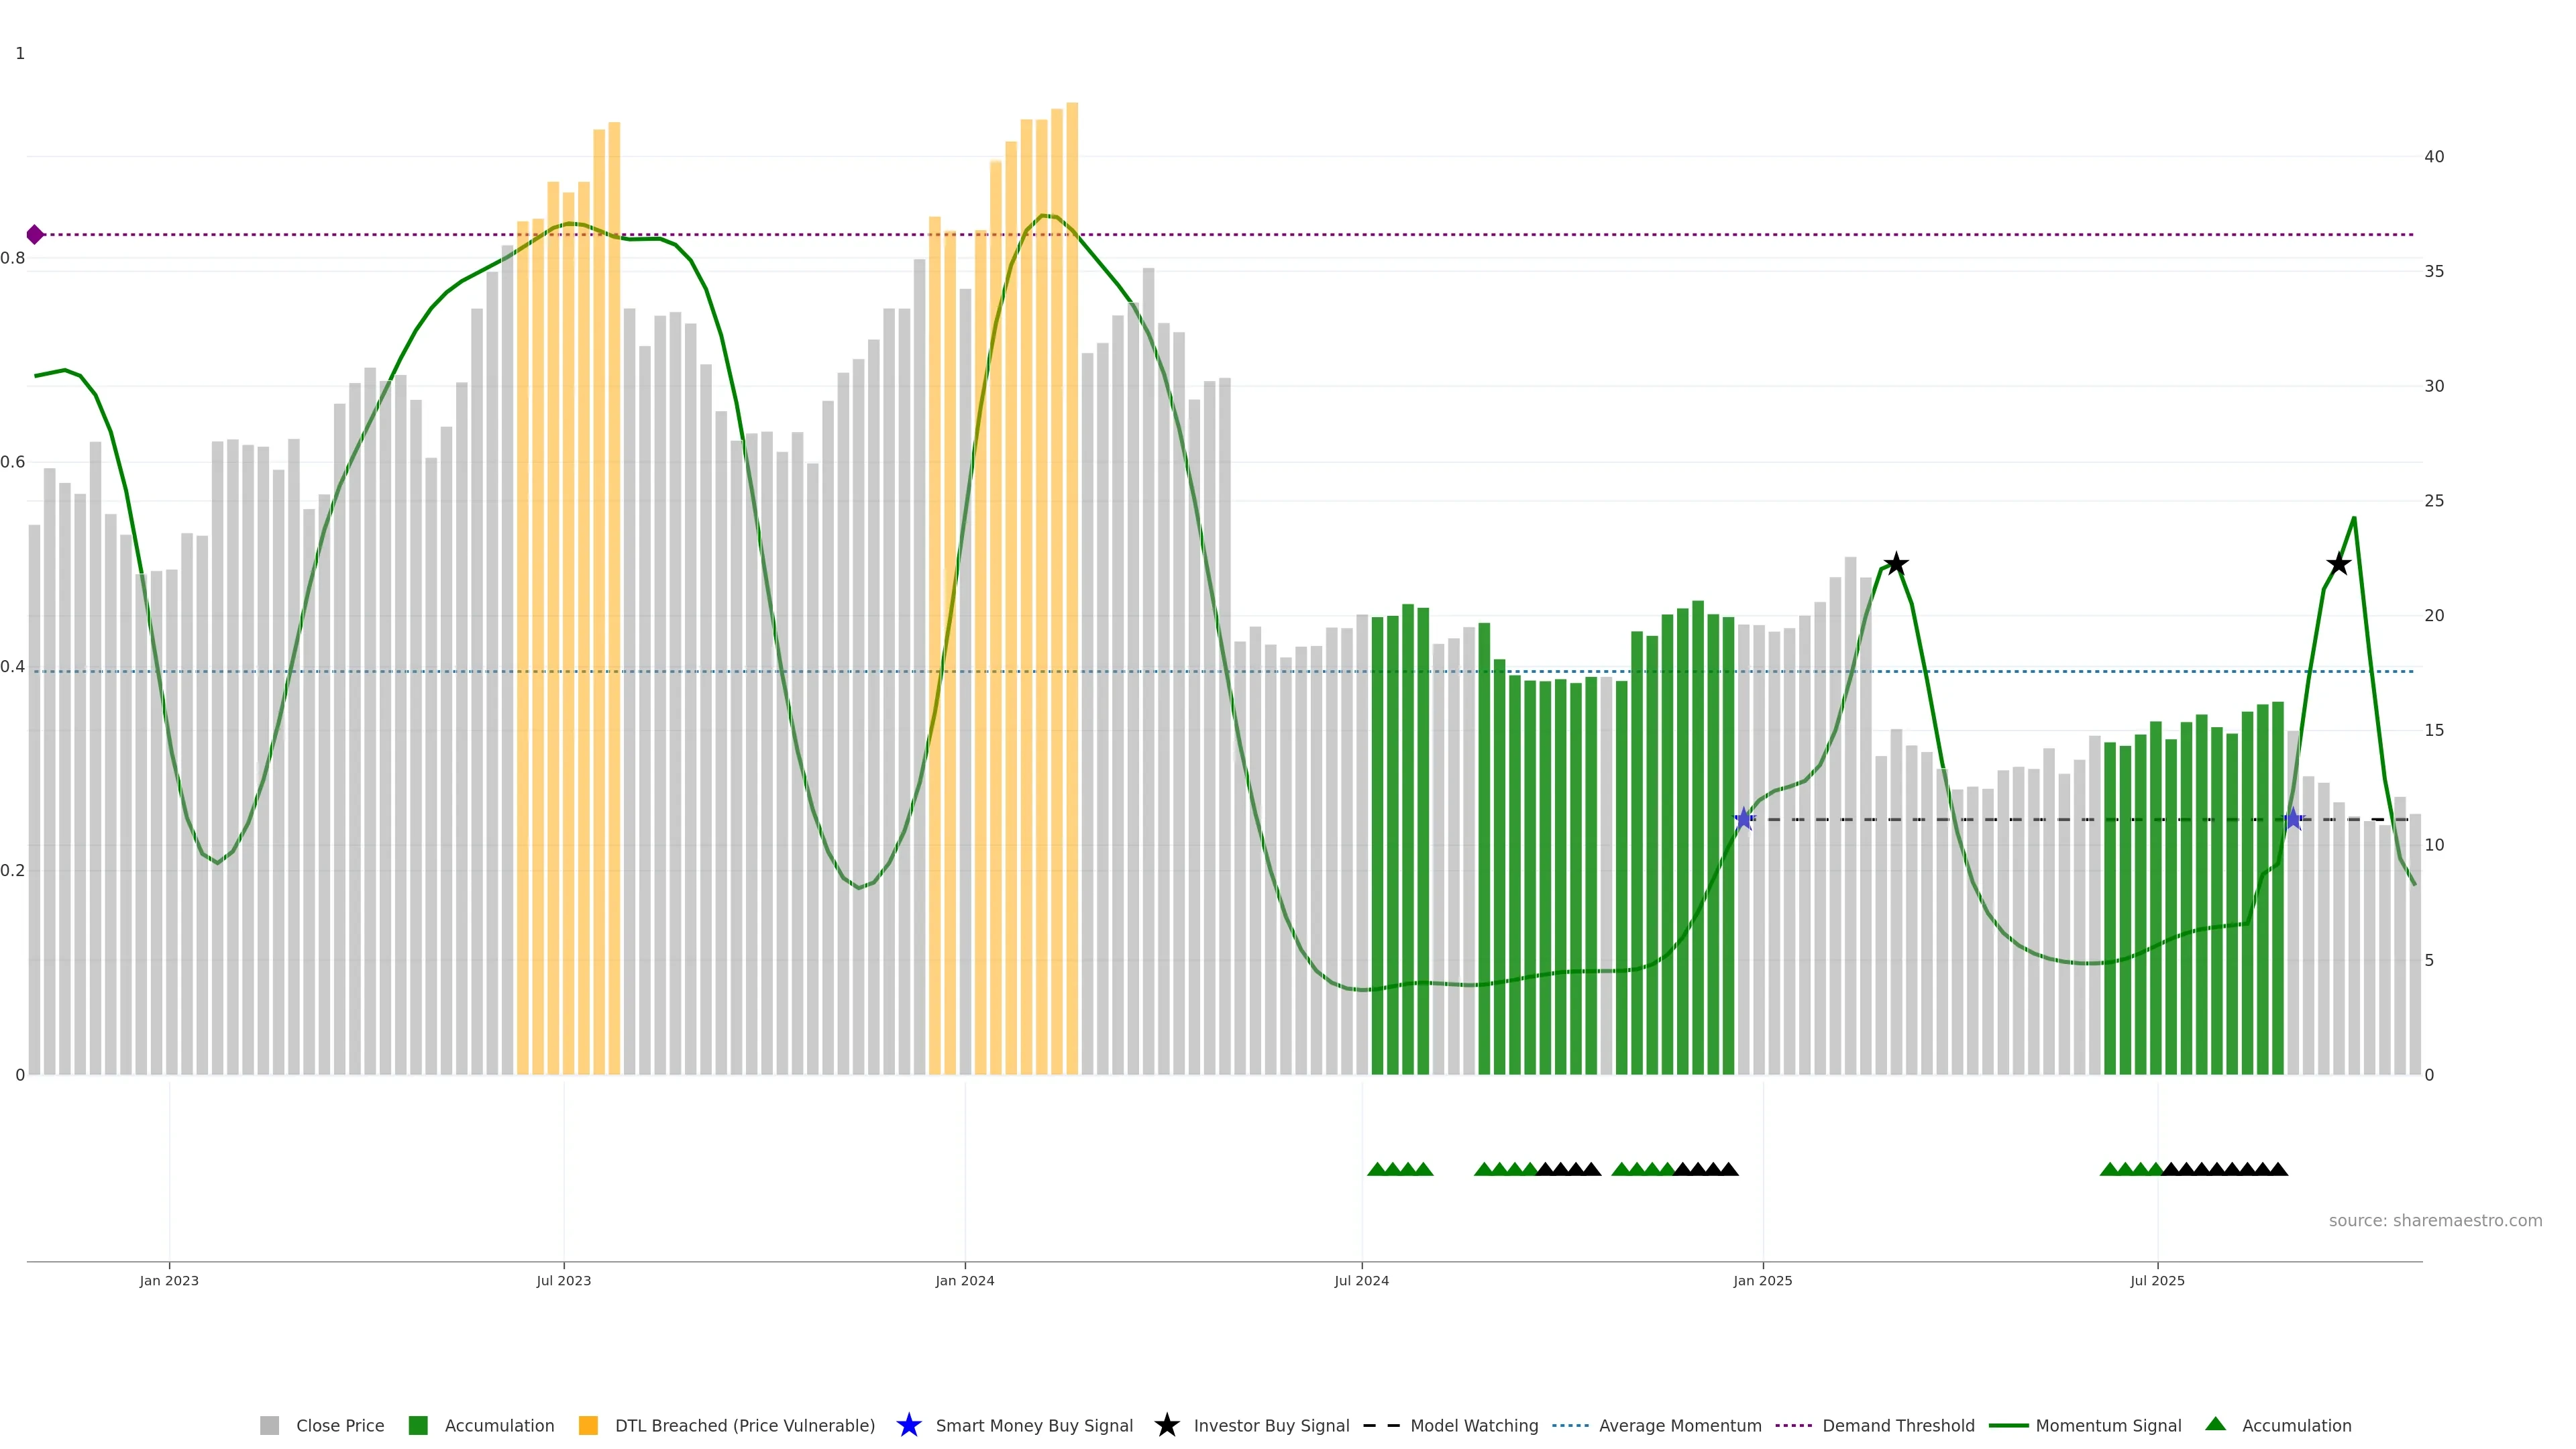This screenshot has height=1449, width=2576.
Task: Toggle the Close Price legend entry
Action: pos(339,1426)
